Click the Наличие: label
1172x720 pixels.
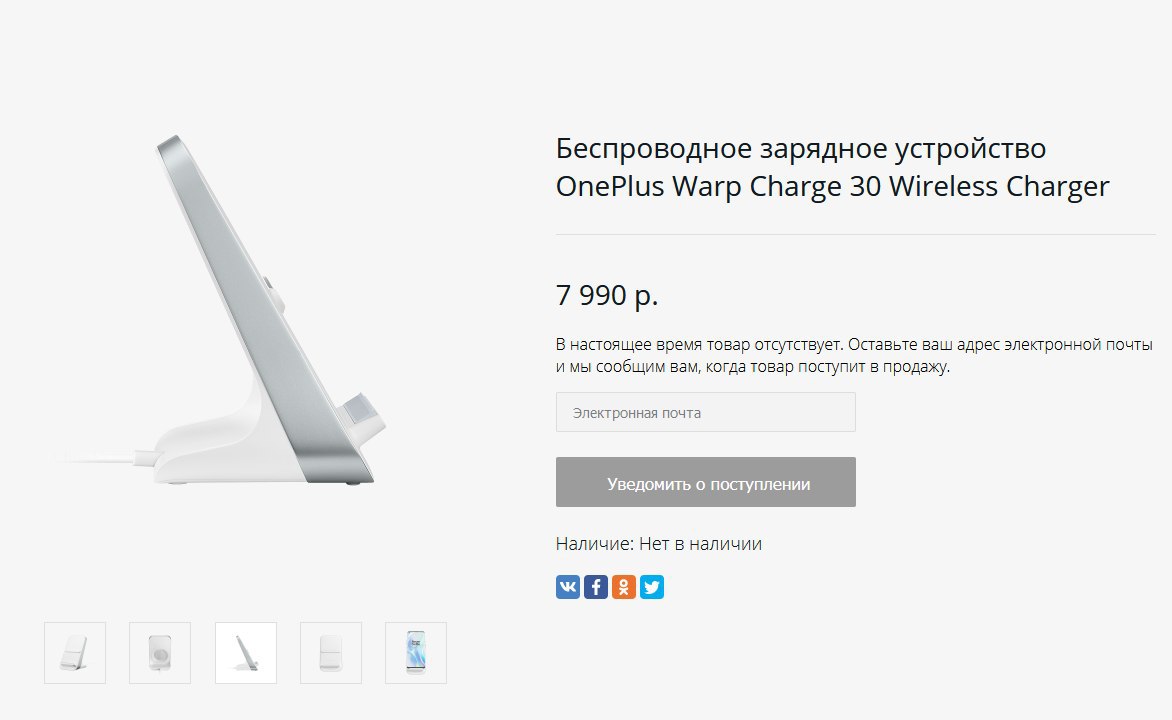tap(595, 544)
